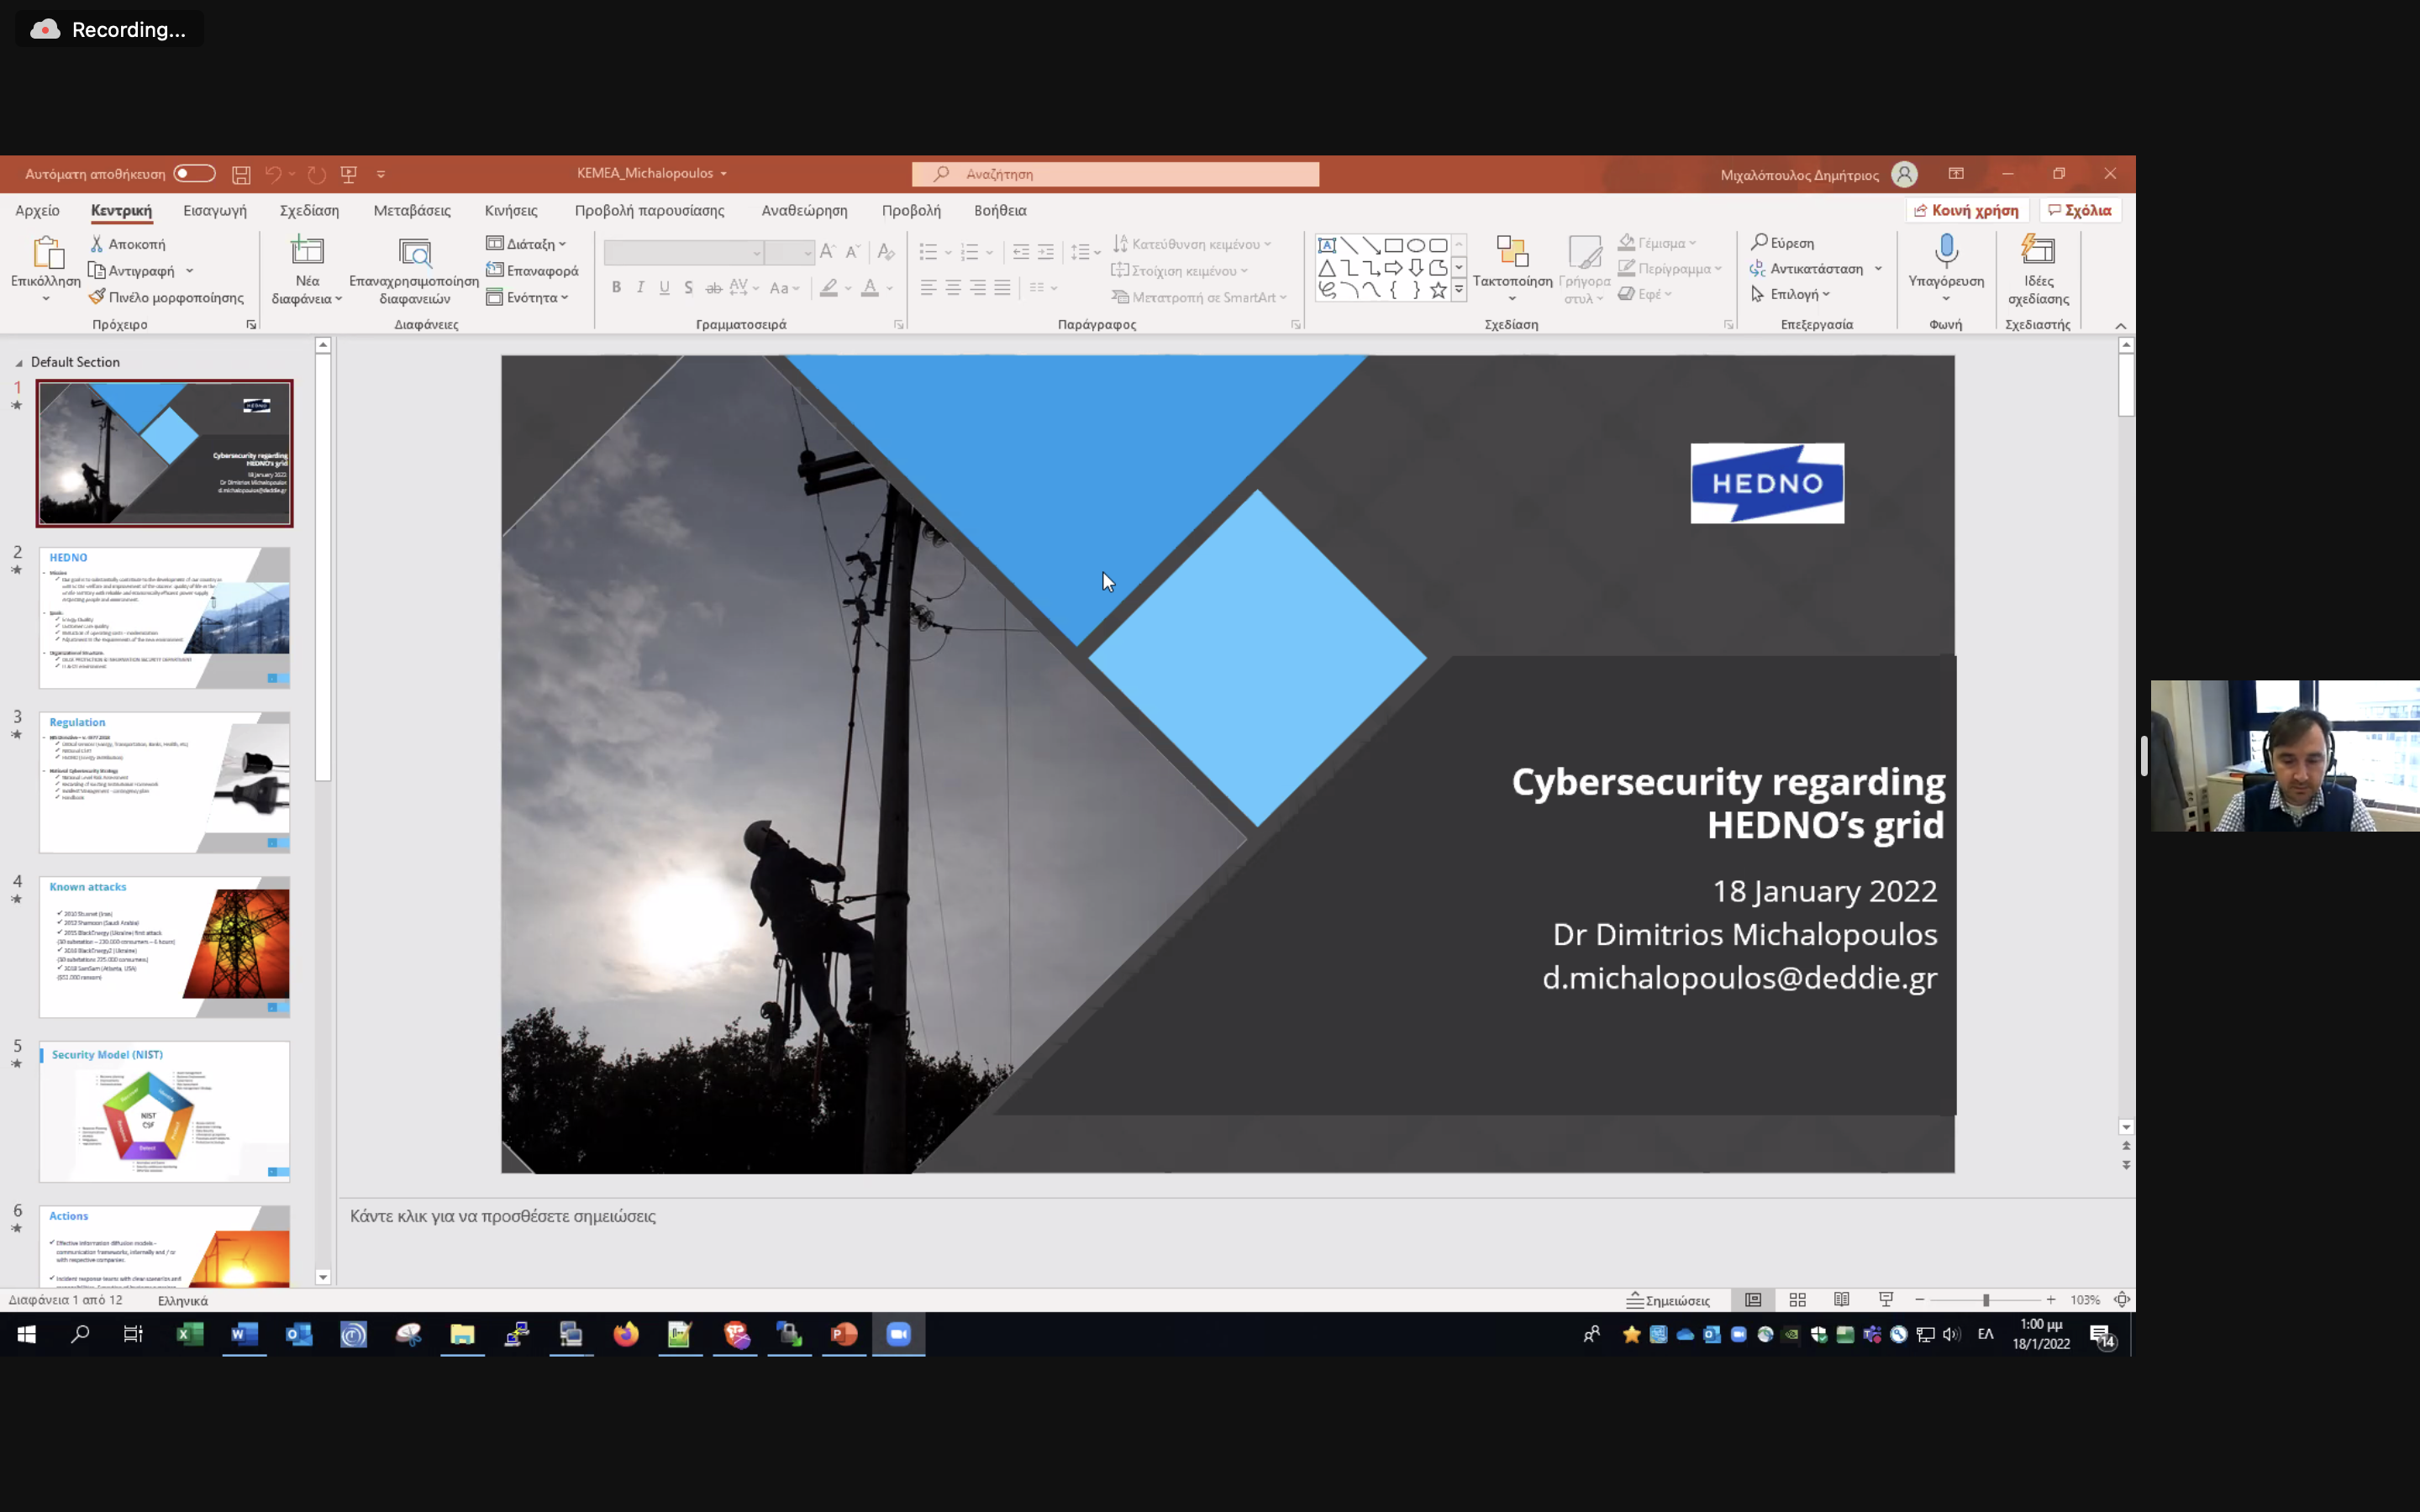
Task: Click the zoom slider handle
Action: [1985, 1300]
